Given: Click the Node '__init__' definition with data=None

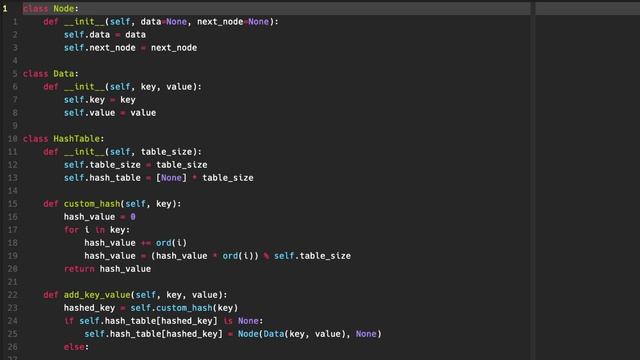Looking at the screenshot, I should (161, 22).
